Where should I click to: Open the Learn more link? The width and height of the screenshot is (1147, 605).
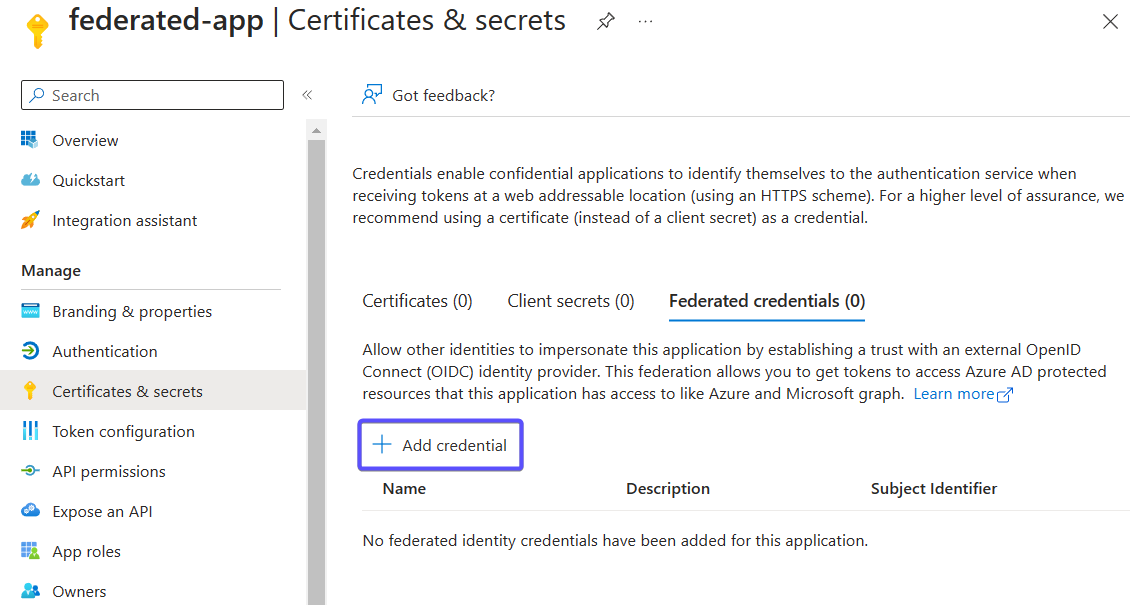[955, 393]
